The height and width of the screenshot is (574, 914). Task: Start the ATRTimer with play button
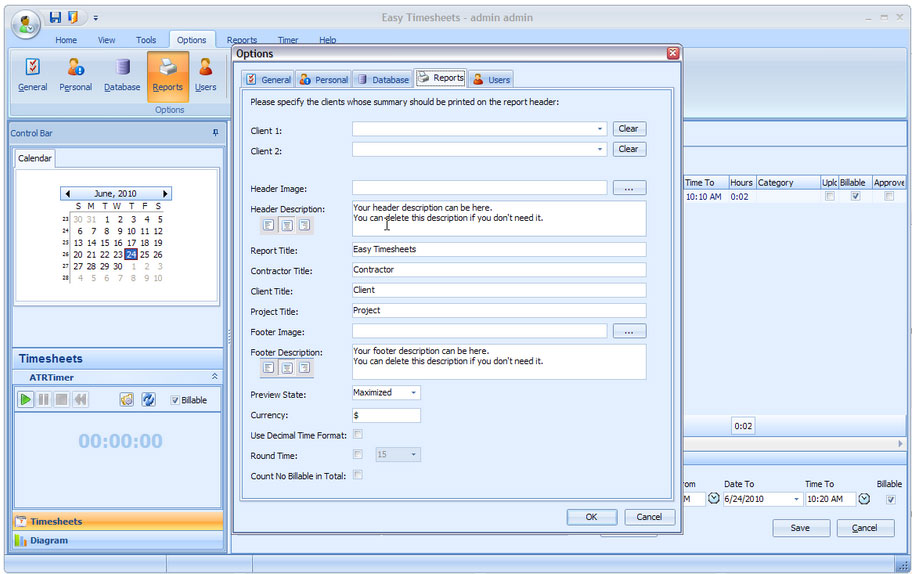tap(26, 400)
